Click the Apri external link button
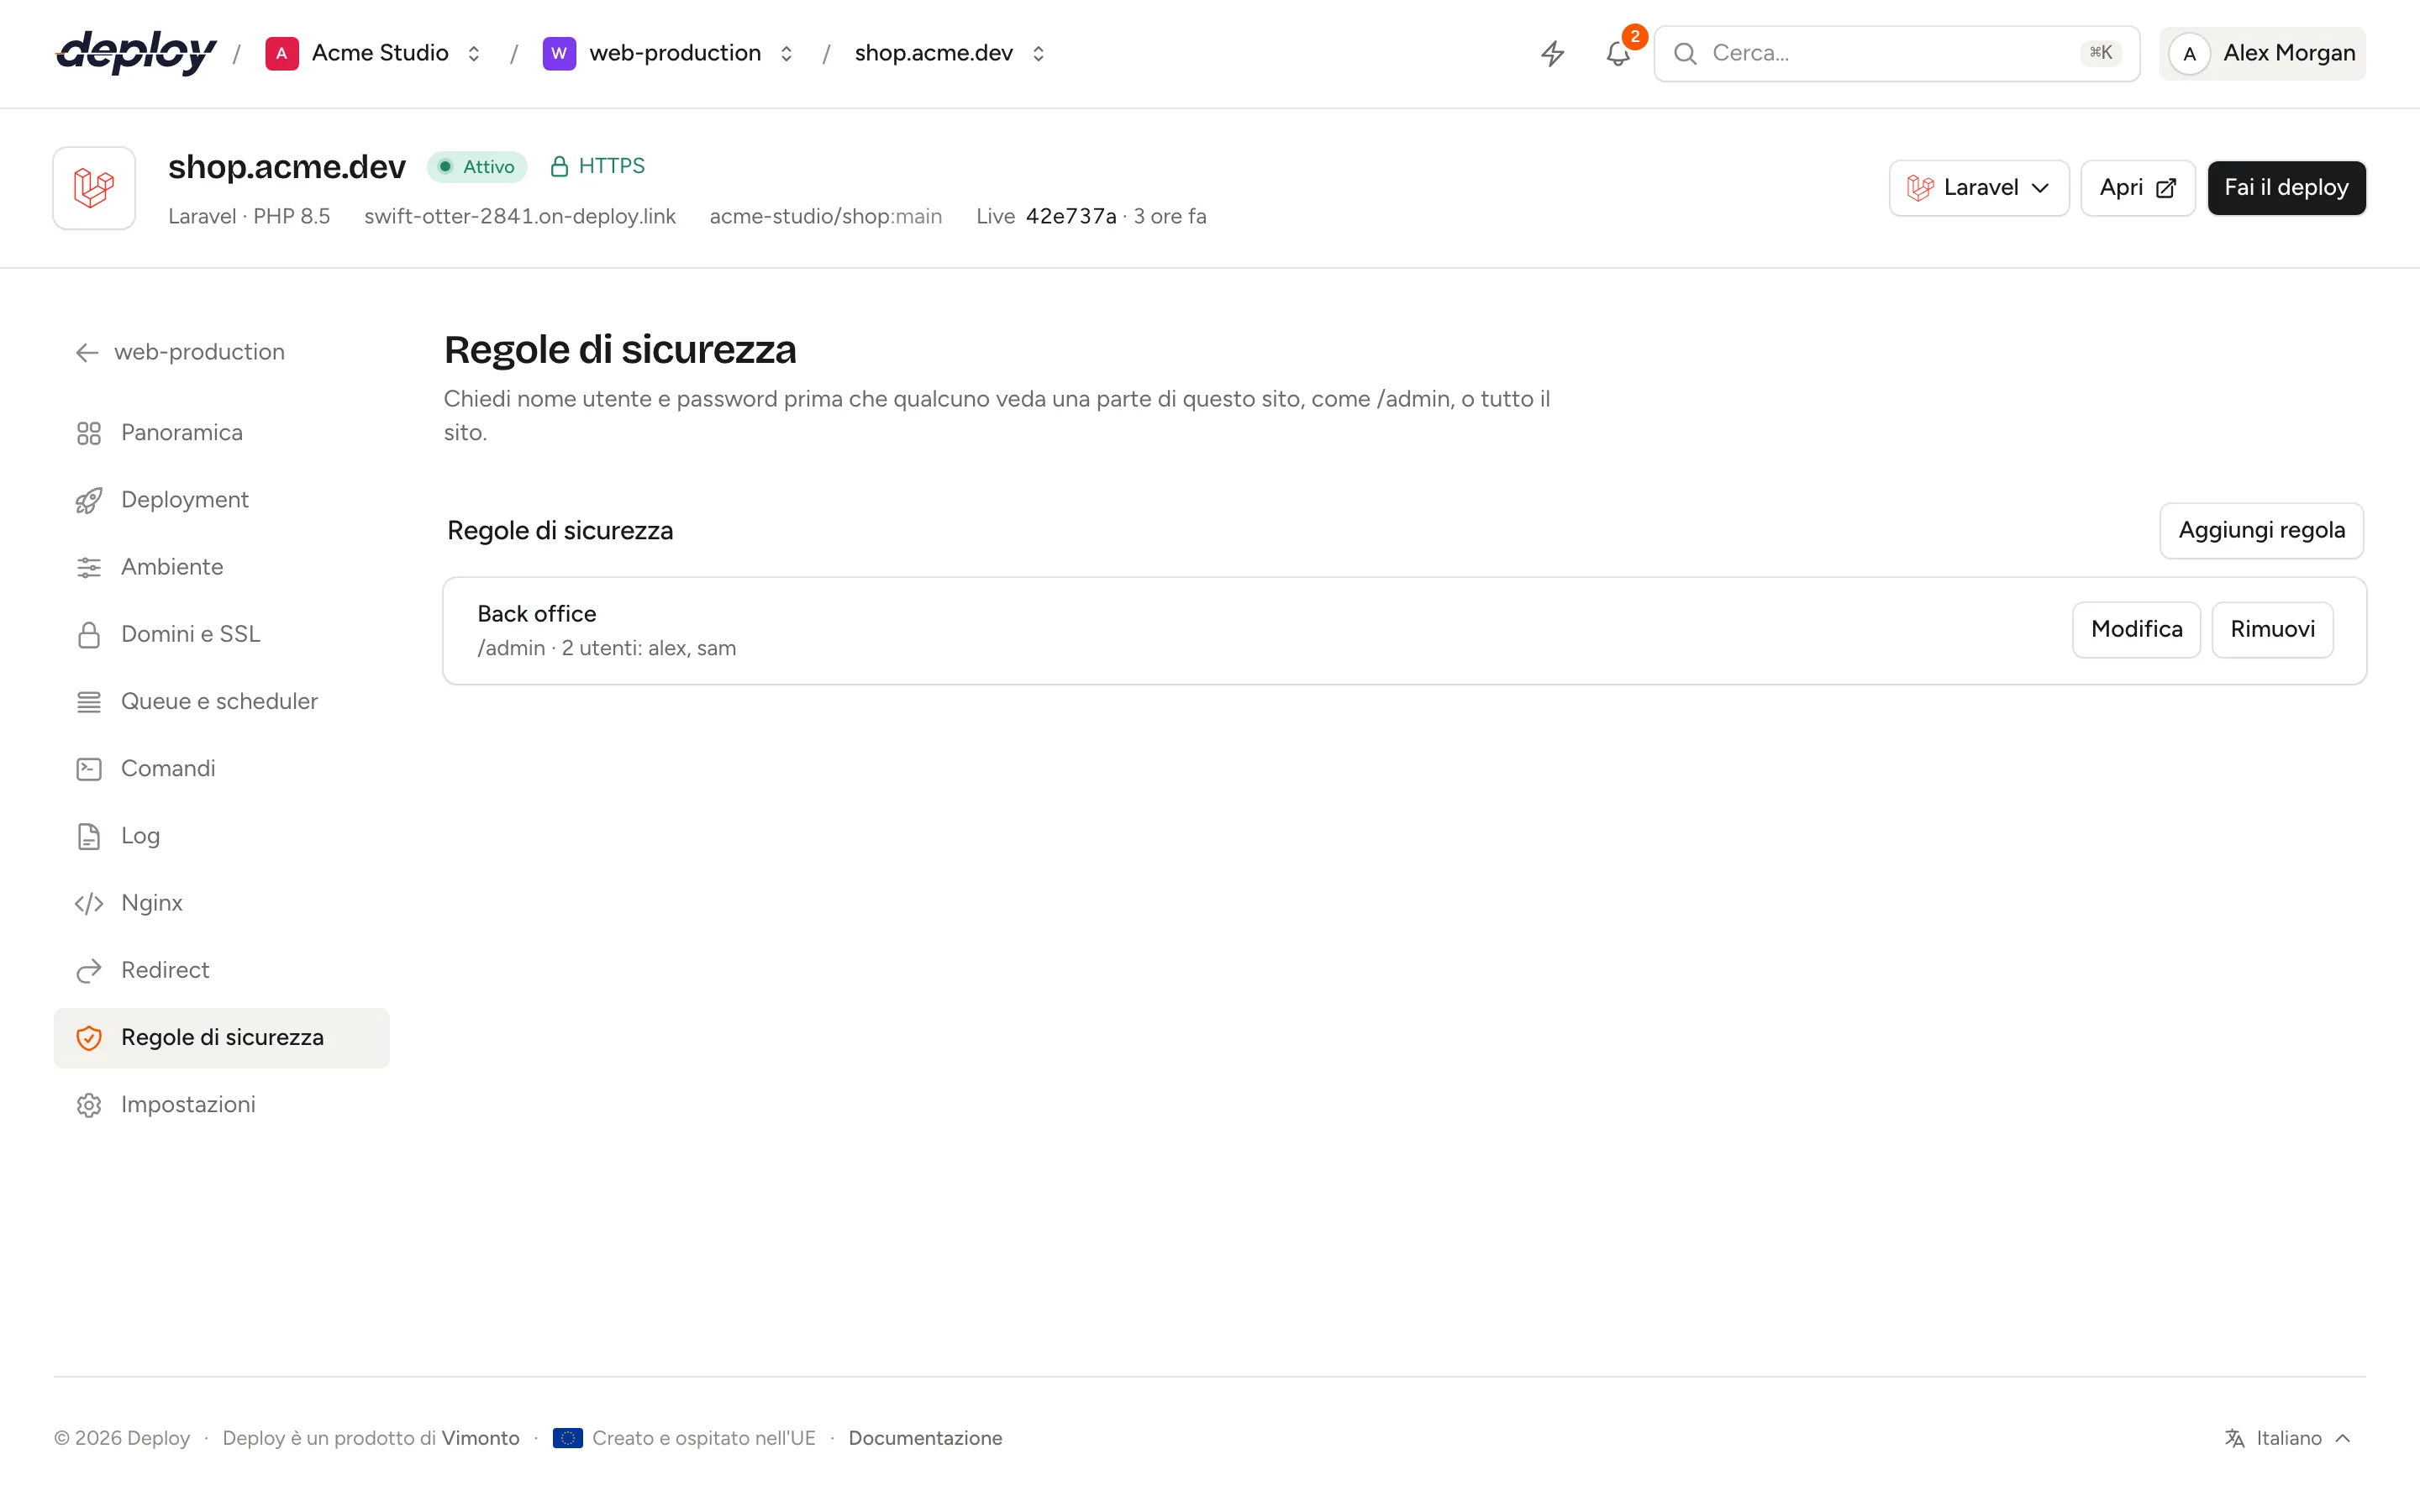This screenshot has width=2420, height=1512. click(2137, 188)
